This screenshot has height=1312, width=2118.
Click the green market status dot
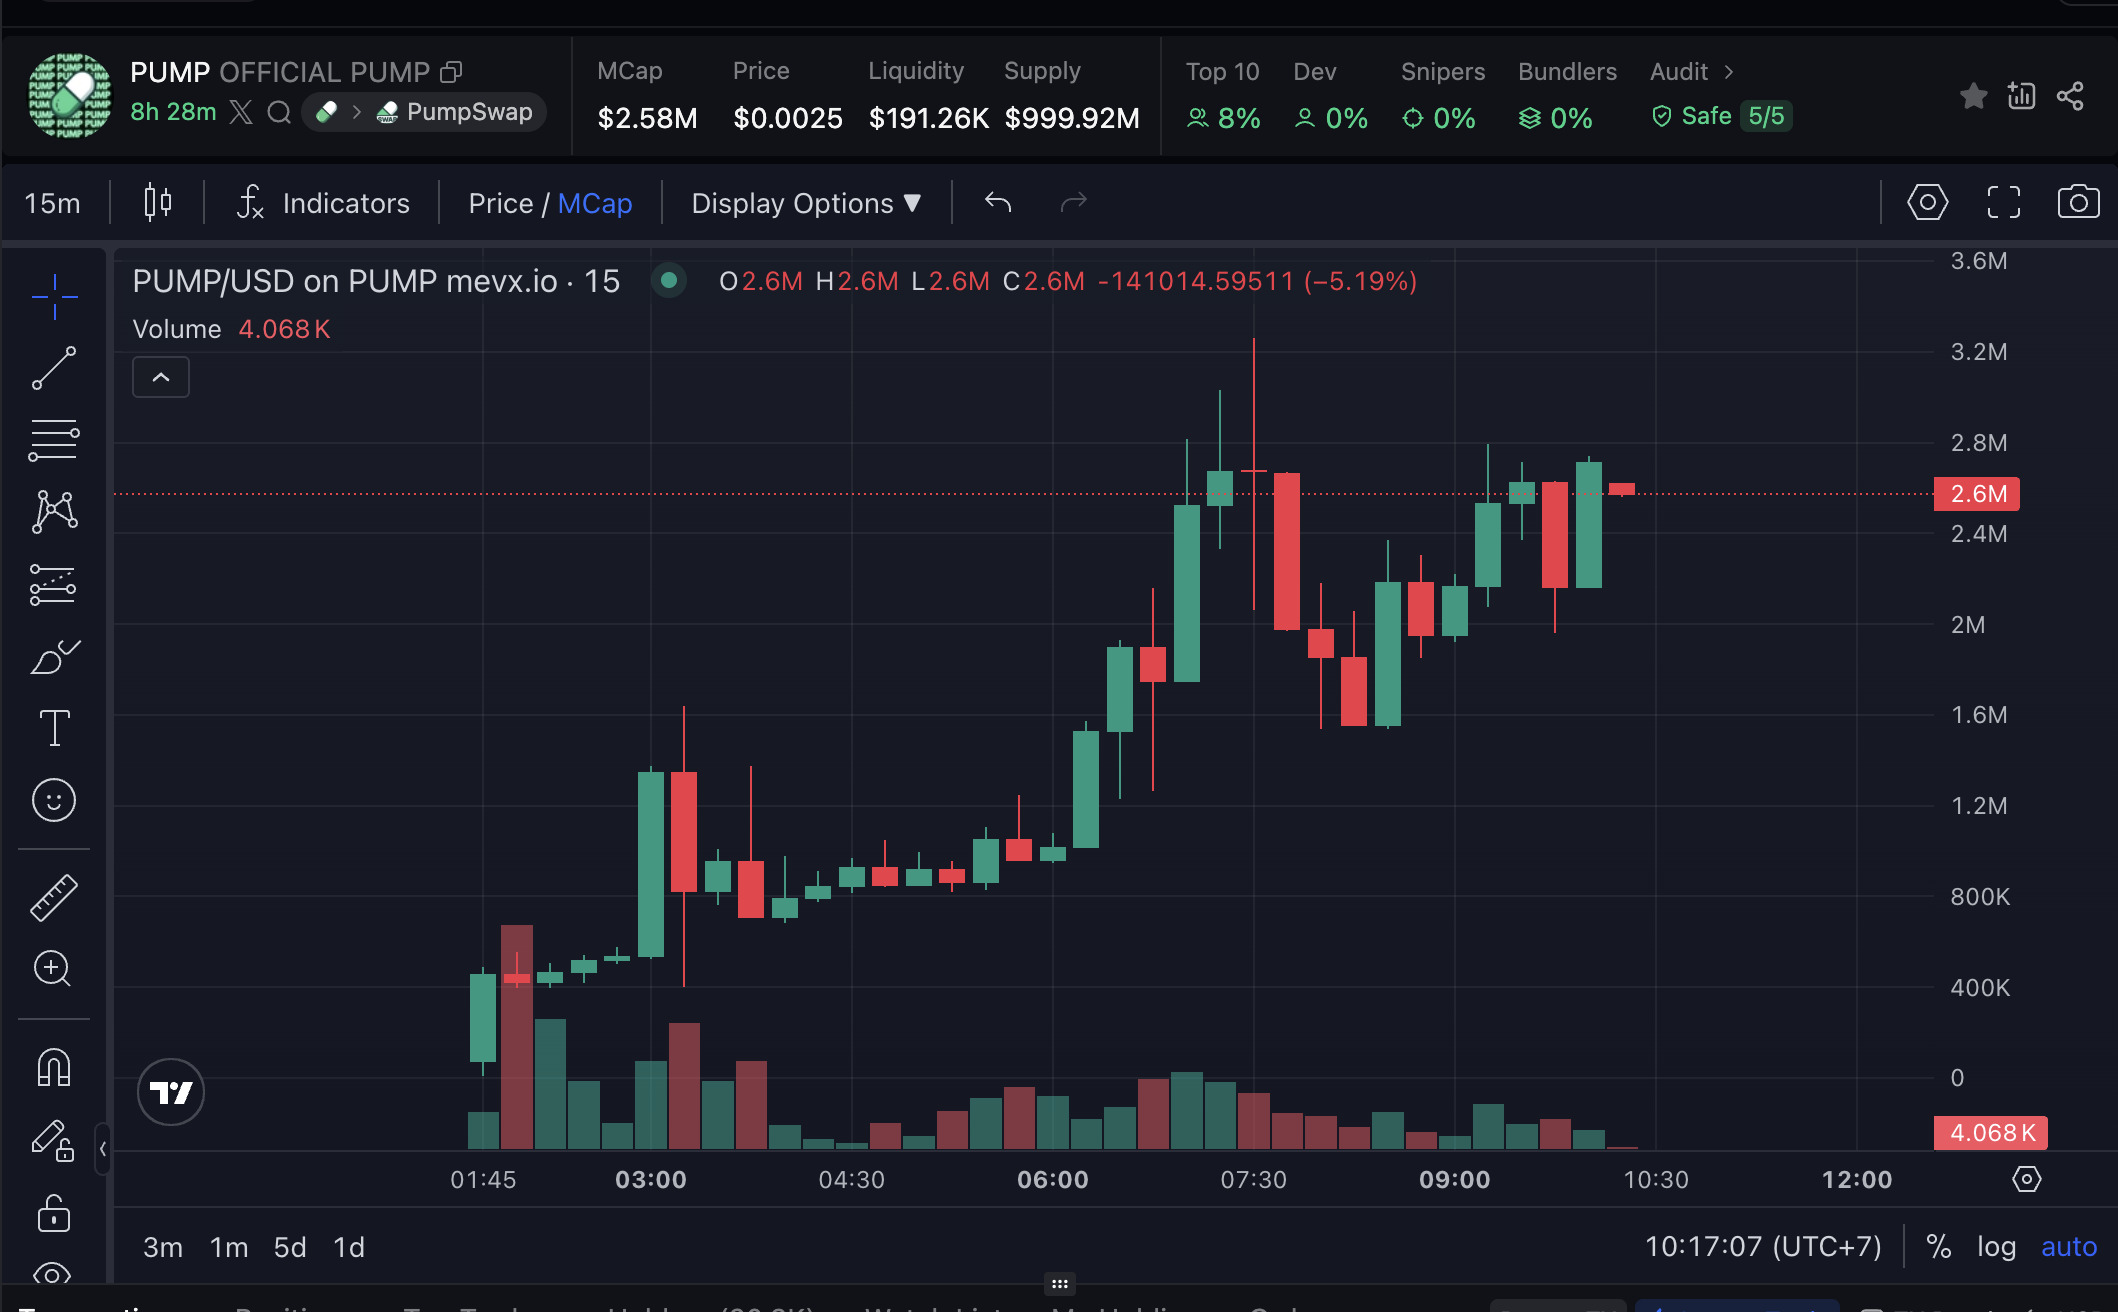669,281
